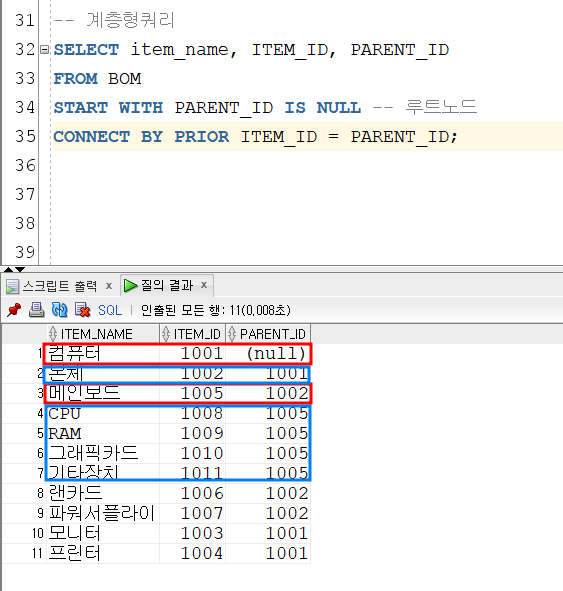Select the 프린터 cell
The width and height of the screenshot is (563, 591).
[x=104, y=553]
